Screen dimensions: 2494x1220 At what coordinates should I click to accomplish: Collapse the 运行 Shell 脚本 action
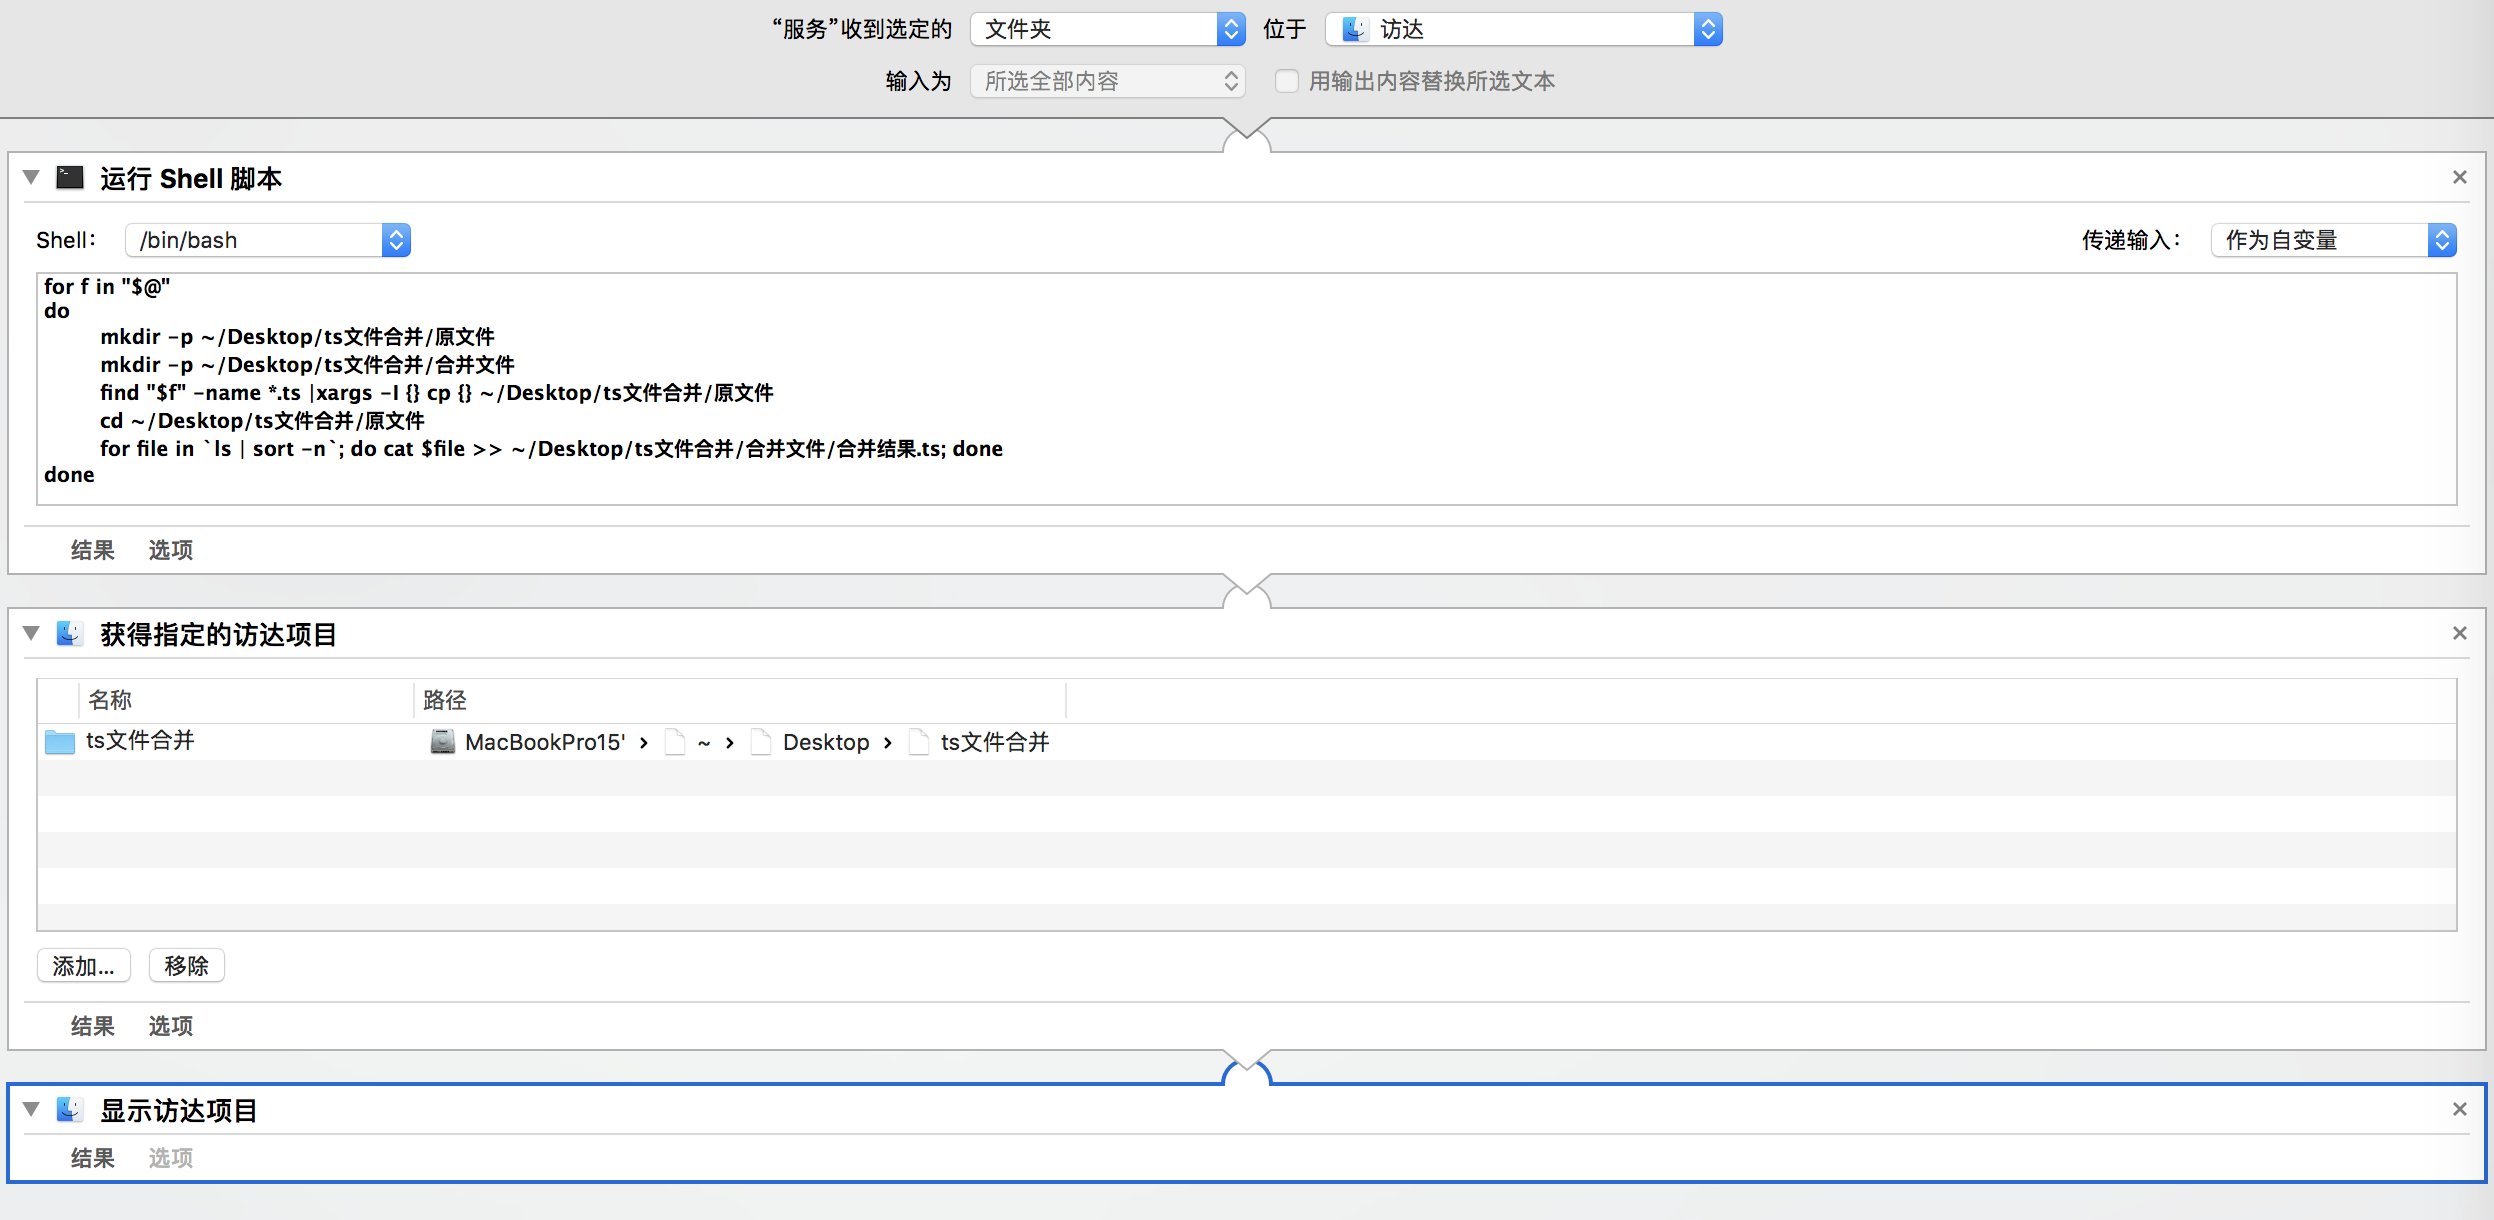click(x=31, y=178)
